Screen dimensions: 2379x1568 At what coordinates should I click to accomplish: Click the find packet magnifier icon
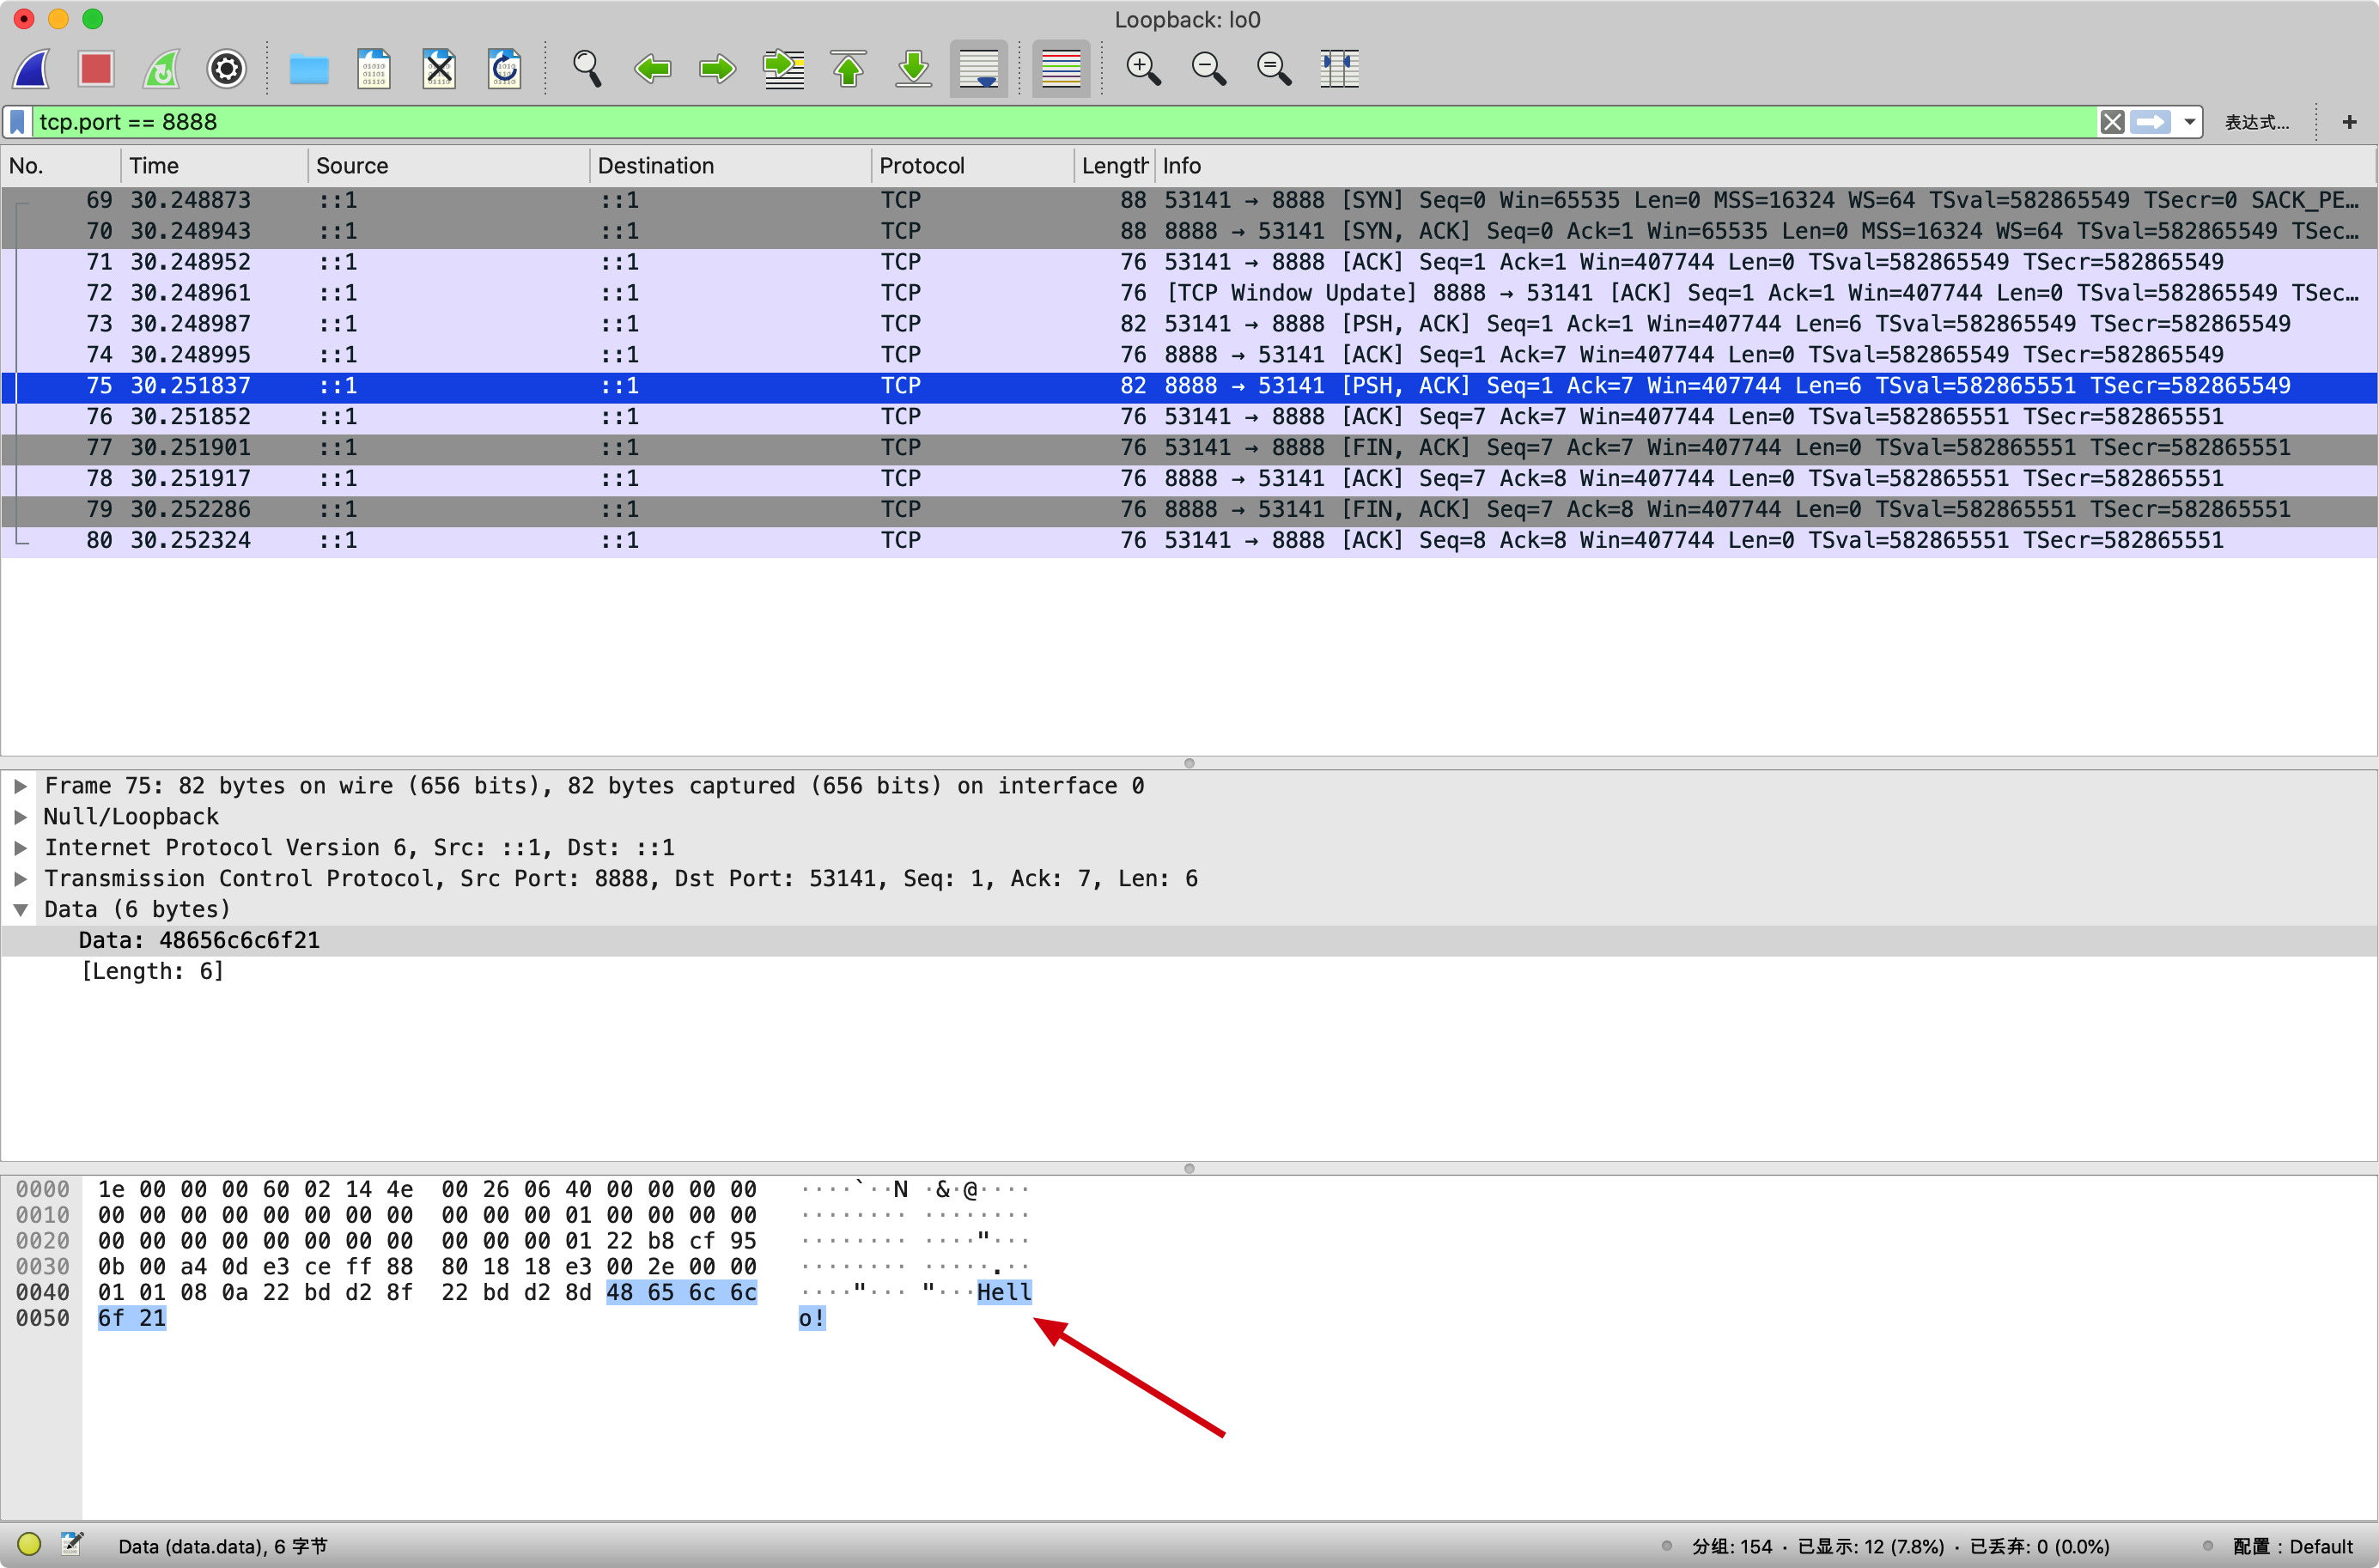587,69
